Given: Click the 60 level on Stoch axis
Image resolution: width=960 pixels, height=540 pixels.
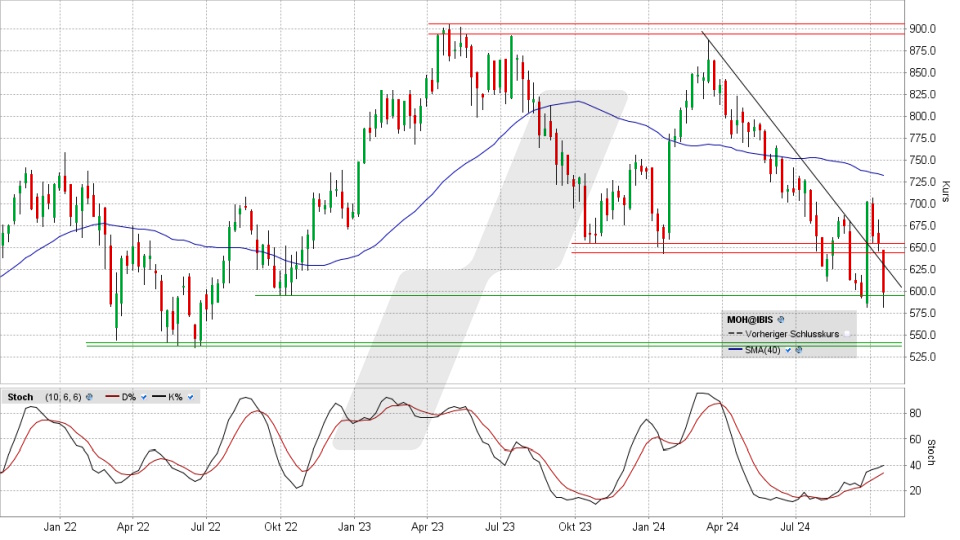Looking at the screenshot, I should 915,440.
